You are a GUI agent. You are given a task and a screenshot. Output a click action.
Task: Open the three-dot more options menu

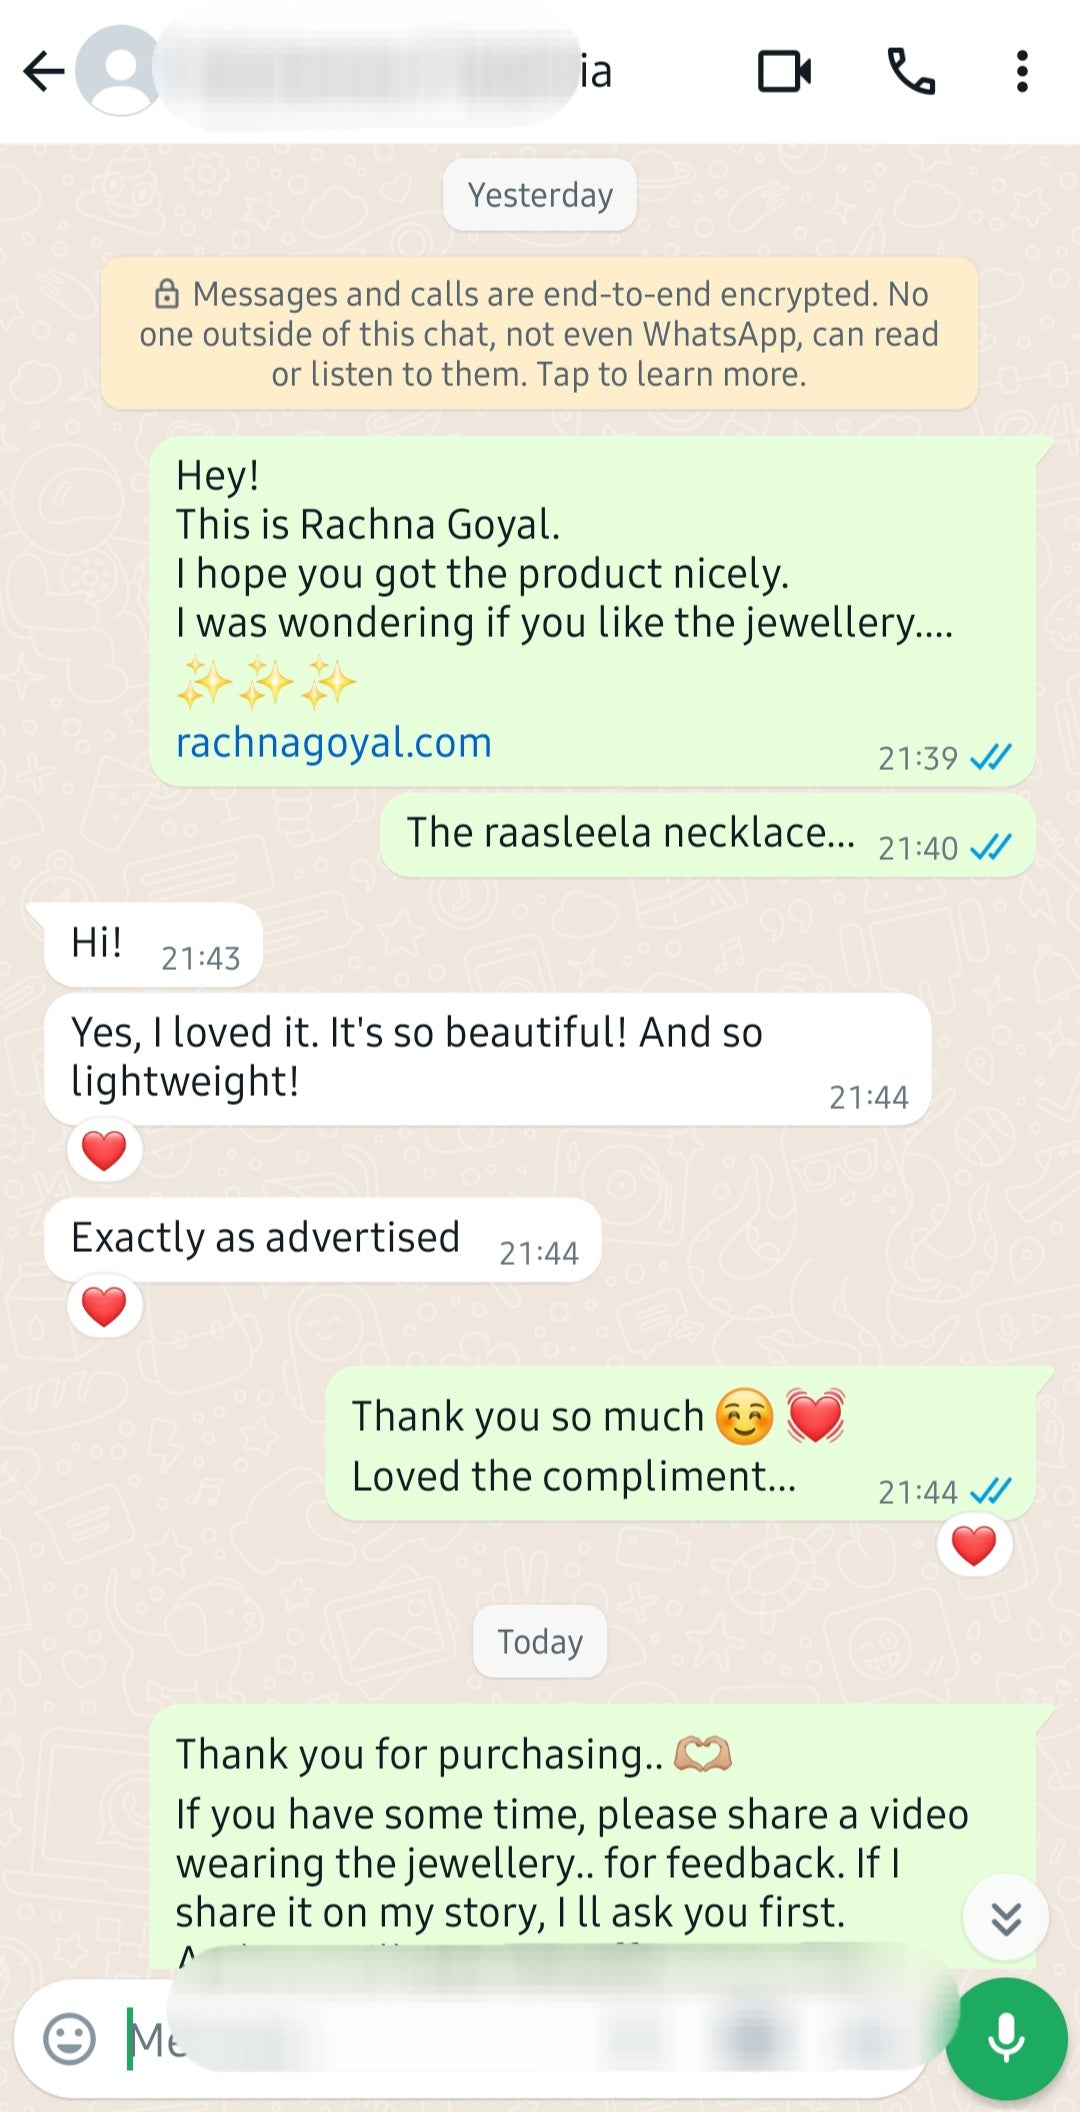click(x=1021, y=71)
